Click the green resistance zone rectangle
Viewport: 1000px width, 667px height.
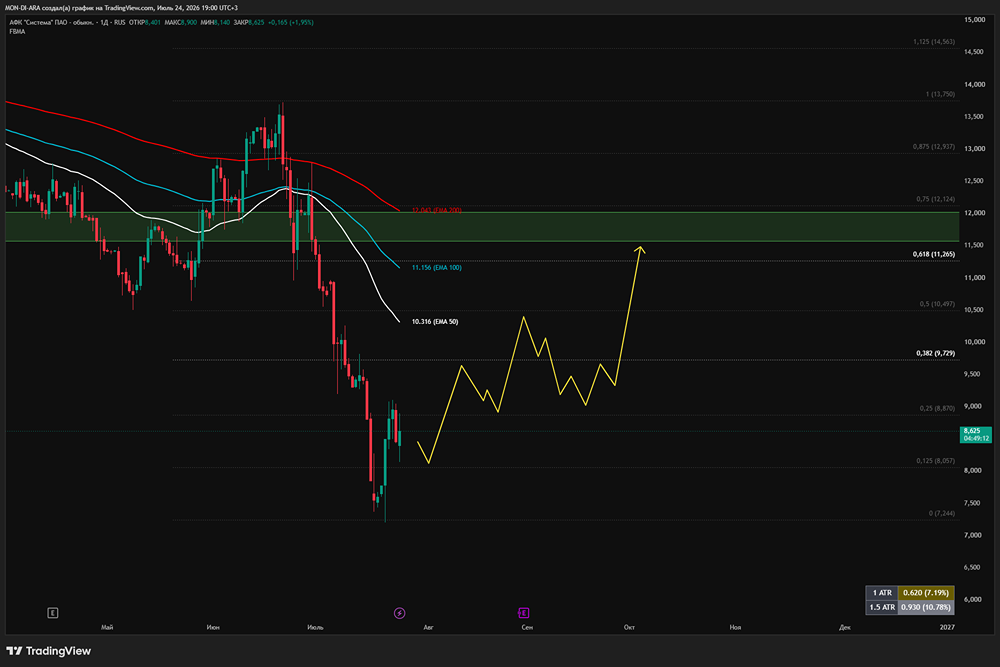pyautogui.click(x=482, y=226)
